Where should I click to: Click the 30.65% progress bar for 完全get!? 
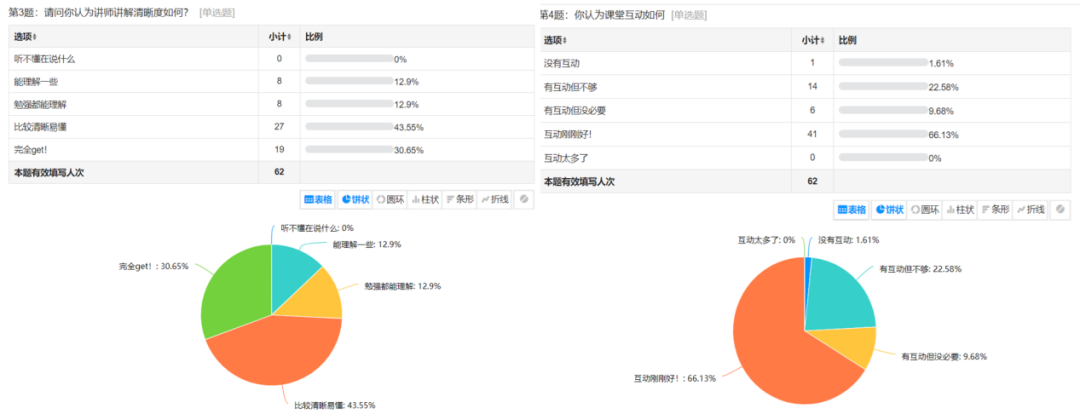pos(349,149)
